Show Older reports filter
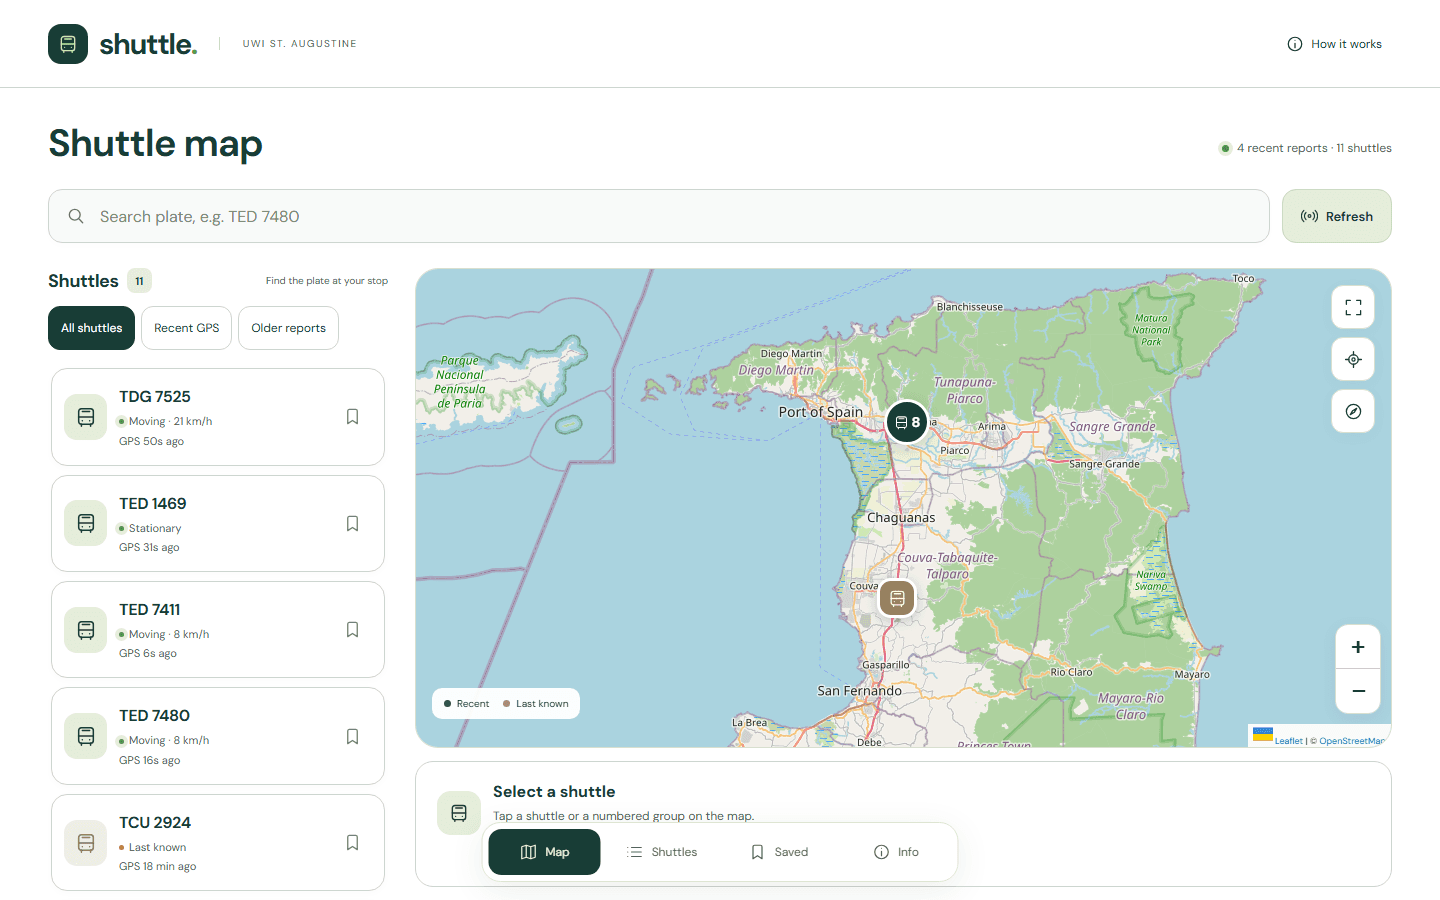The width and height of the screenshot is (1440, 900). [x=288, y=328]
